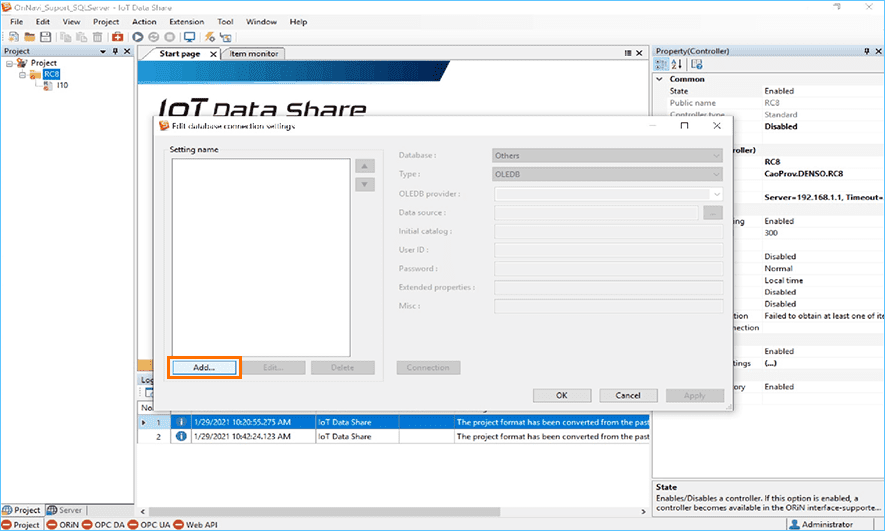885x531 pixels.
Task: Click the info icon in log row 1
Action: click(181, 422)
